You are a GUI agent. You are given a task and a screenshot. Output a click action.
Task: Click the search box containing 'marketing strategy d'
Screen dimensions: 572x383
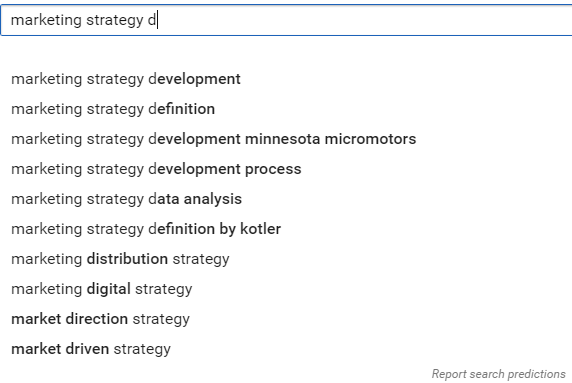[286, 20]
